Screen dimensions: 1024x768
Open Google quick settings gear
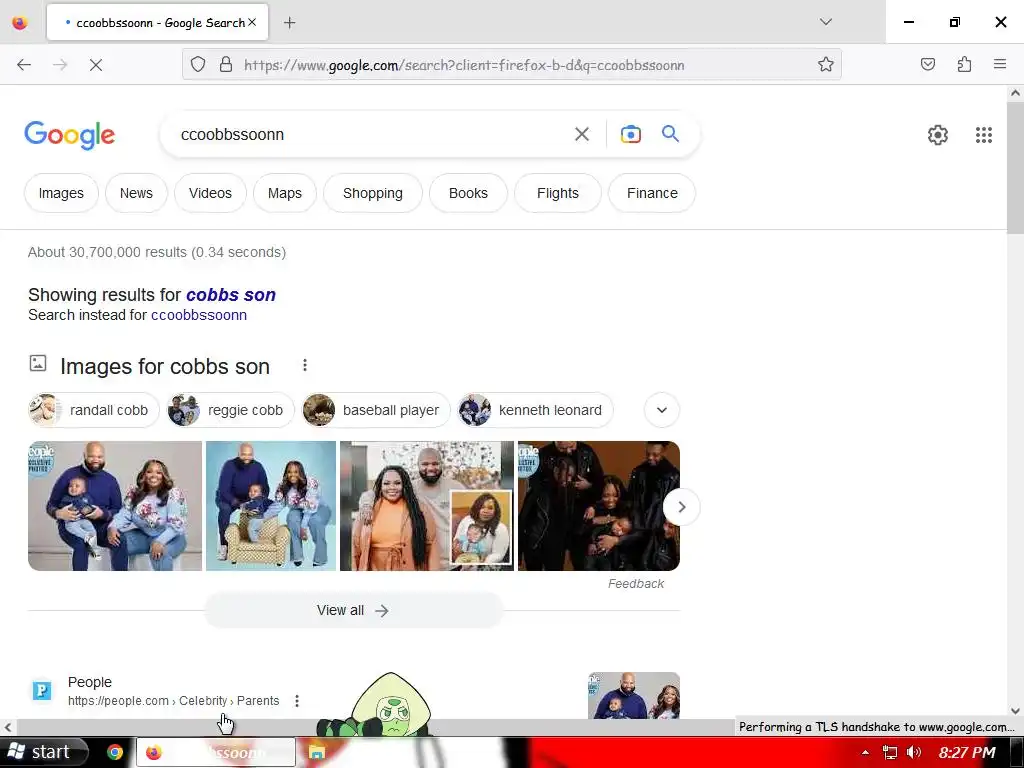pos(938,135)
